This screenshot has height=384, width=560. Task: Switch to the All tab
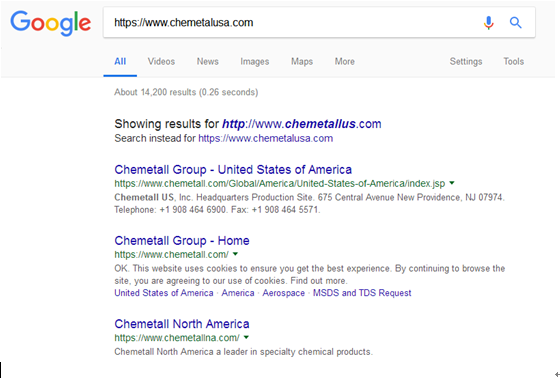[x=120, y=61]
